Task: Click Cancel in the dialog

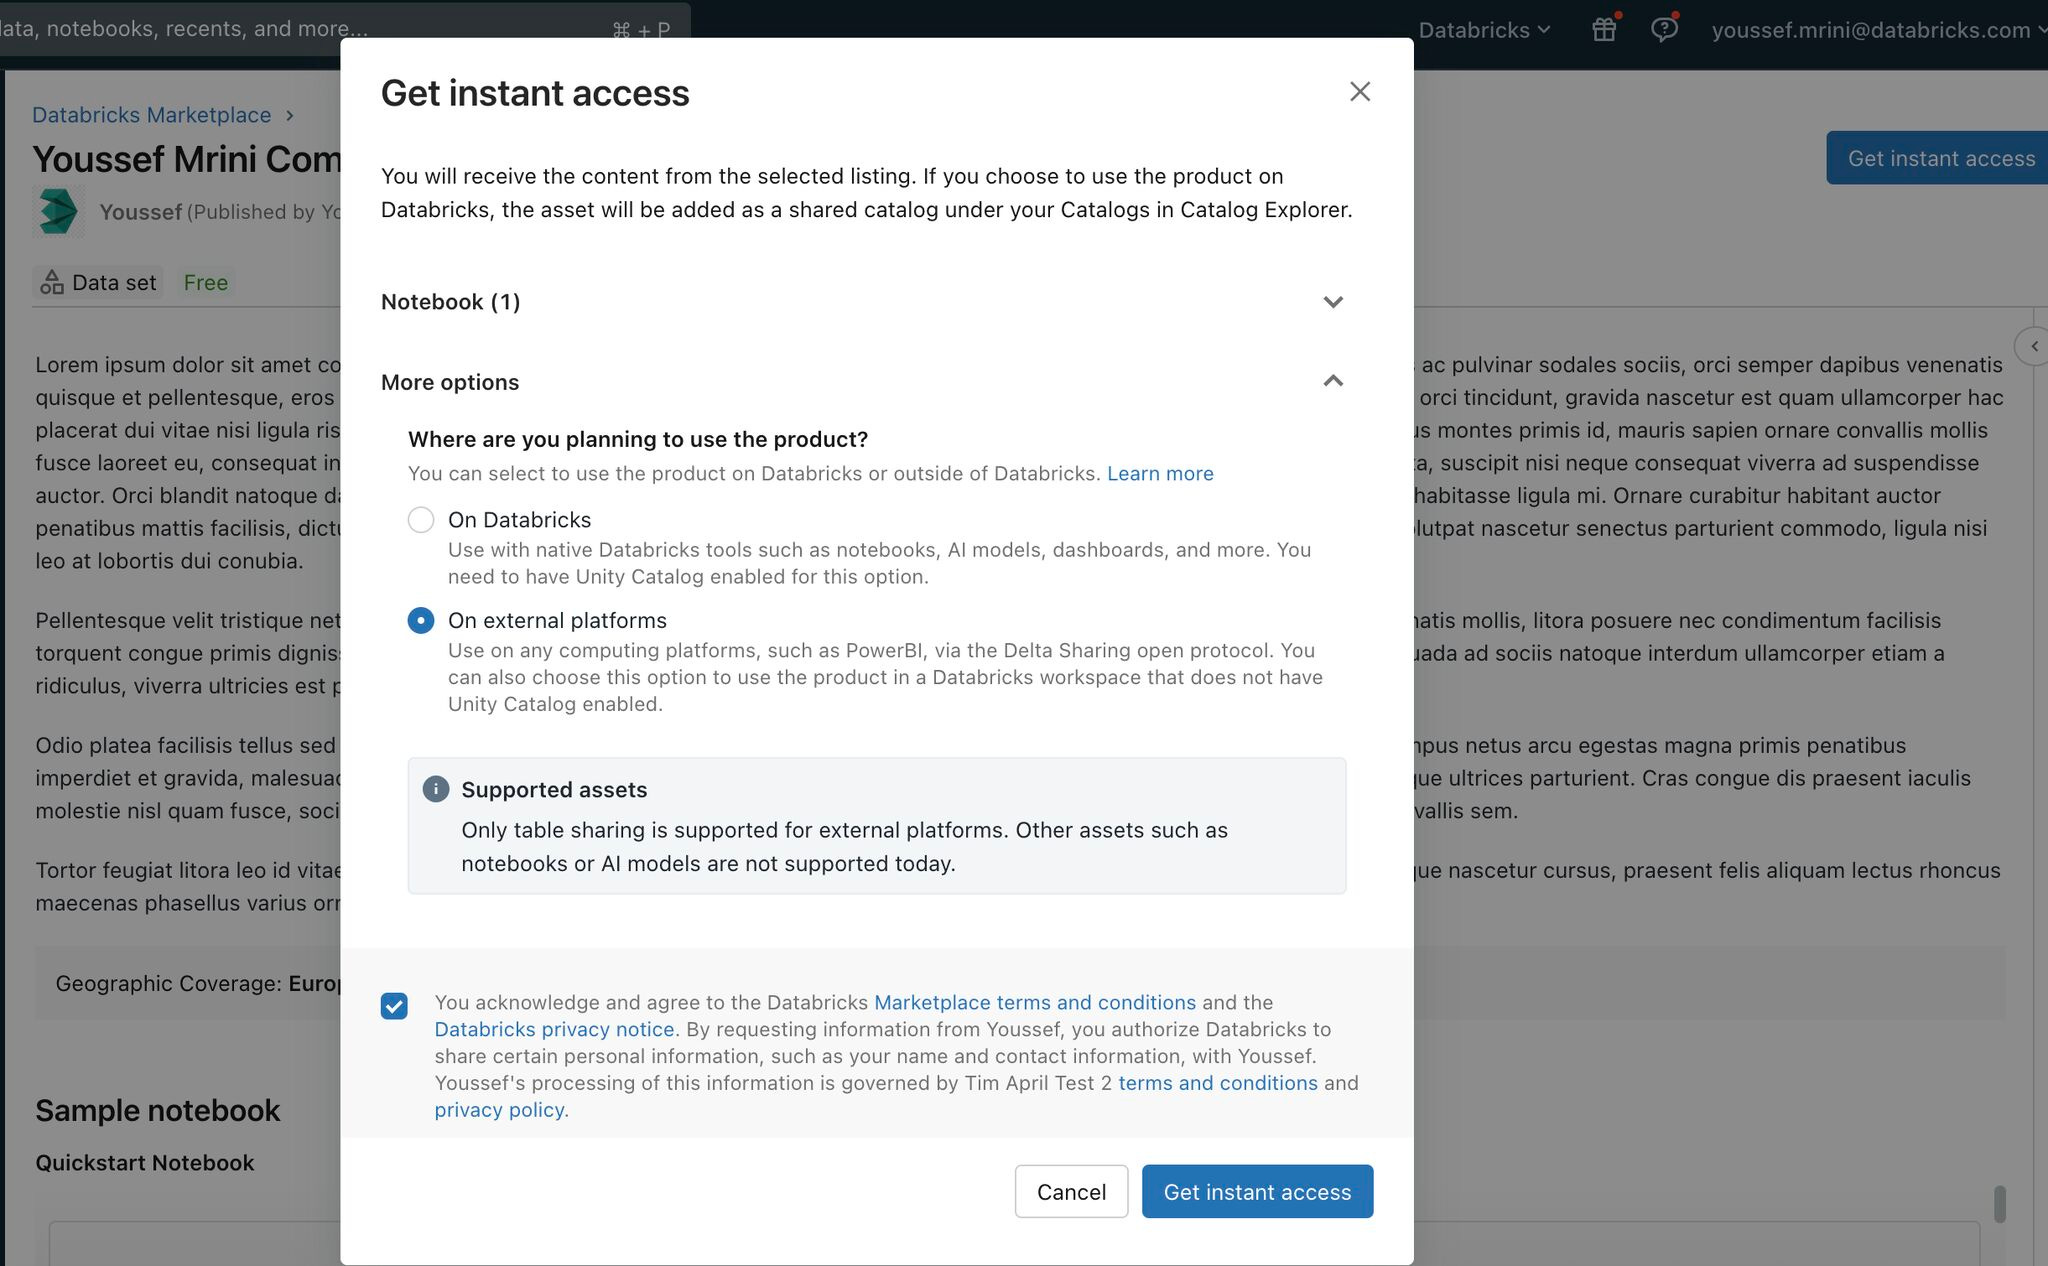Action: click(1071, 1191)
